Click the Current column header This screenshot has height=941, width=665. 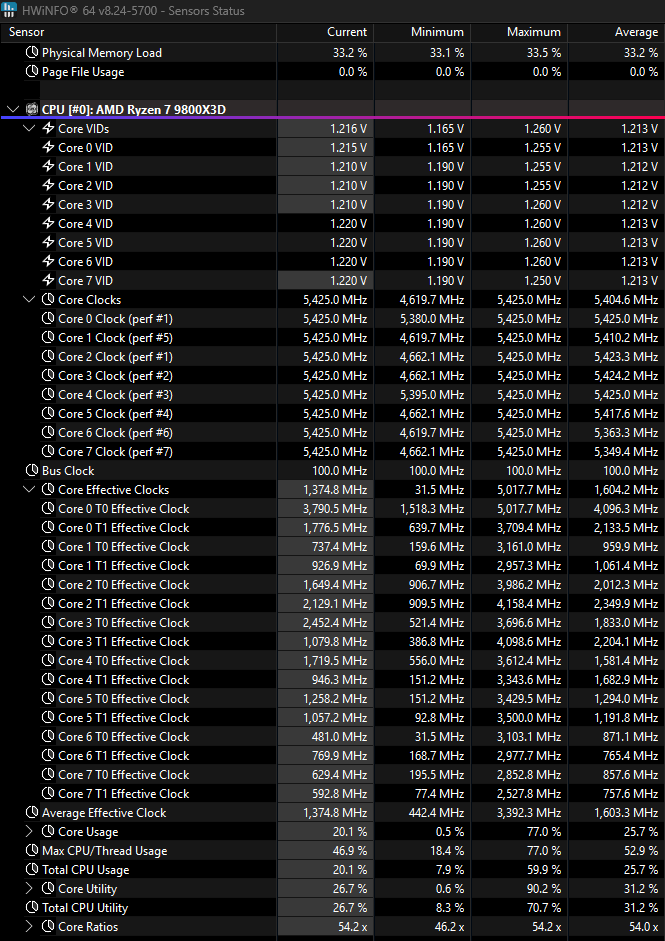pyautogui.click(x=325, y=32)
